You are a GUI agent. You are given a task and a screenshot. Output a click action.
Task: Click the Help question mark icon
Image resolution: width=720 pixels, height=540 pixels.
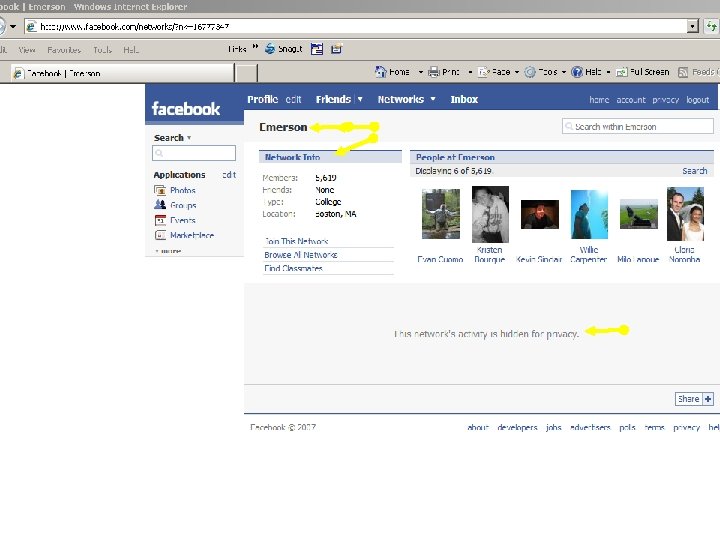tap(577, 72)
